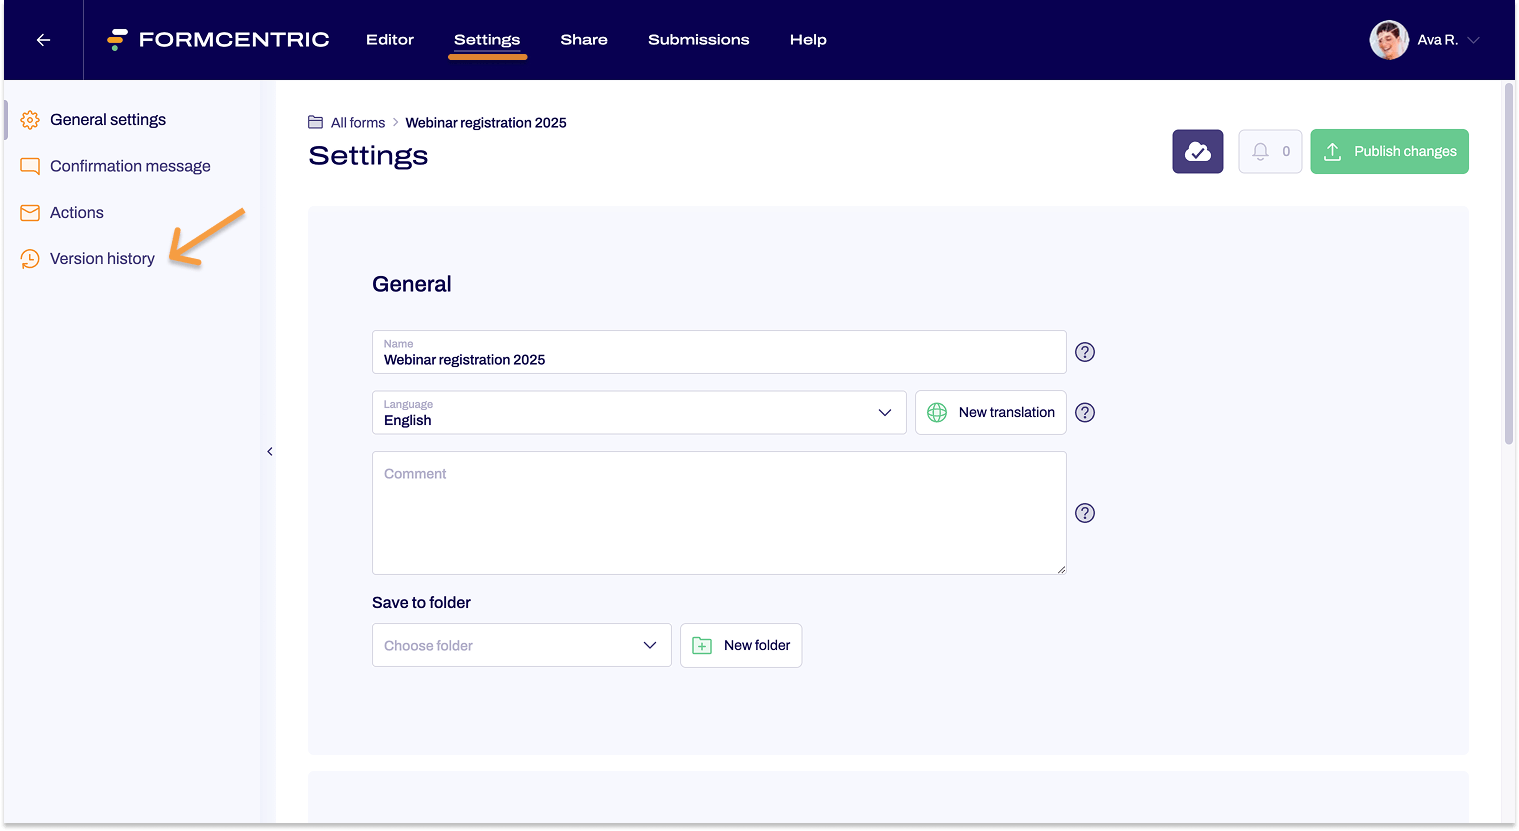Click the General settings gear icon
Image resolution: width=1519 pixels, height=831 pixels.
30,119
